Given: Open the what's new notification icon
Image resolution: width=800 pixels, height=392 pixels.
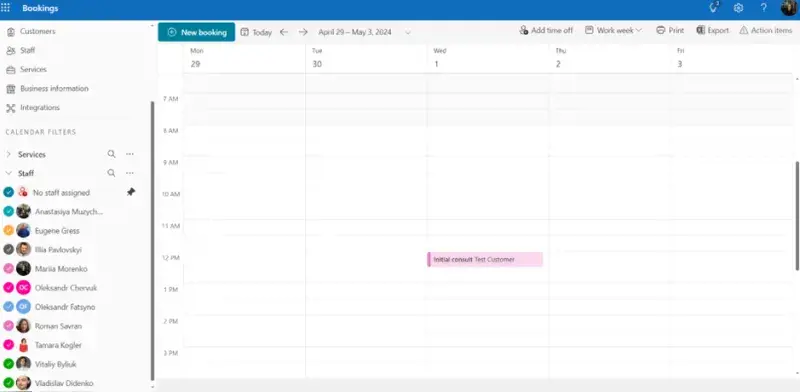Looking at the screenshot, I should [x=714, y=7].
